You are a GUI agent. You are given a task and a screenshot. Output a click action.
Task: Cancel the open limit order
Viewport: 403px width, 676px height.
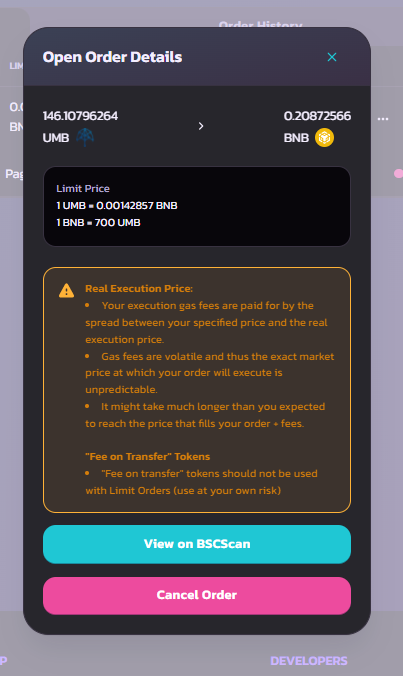[x=197, y=595]
